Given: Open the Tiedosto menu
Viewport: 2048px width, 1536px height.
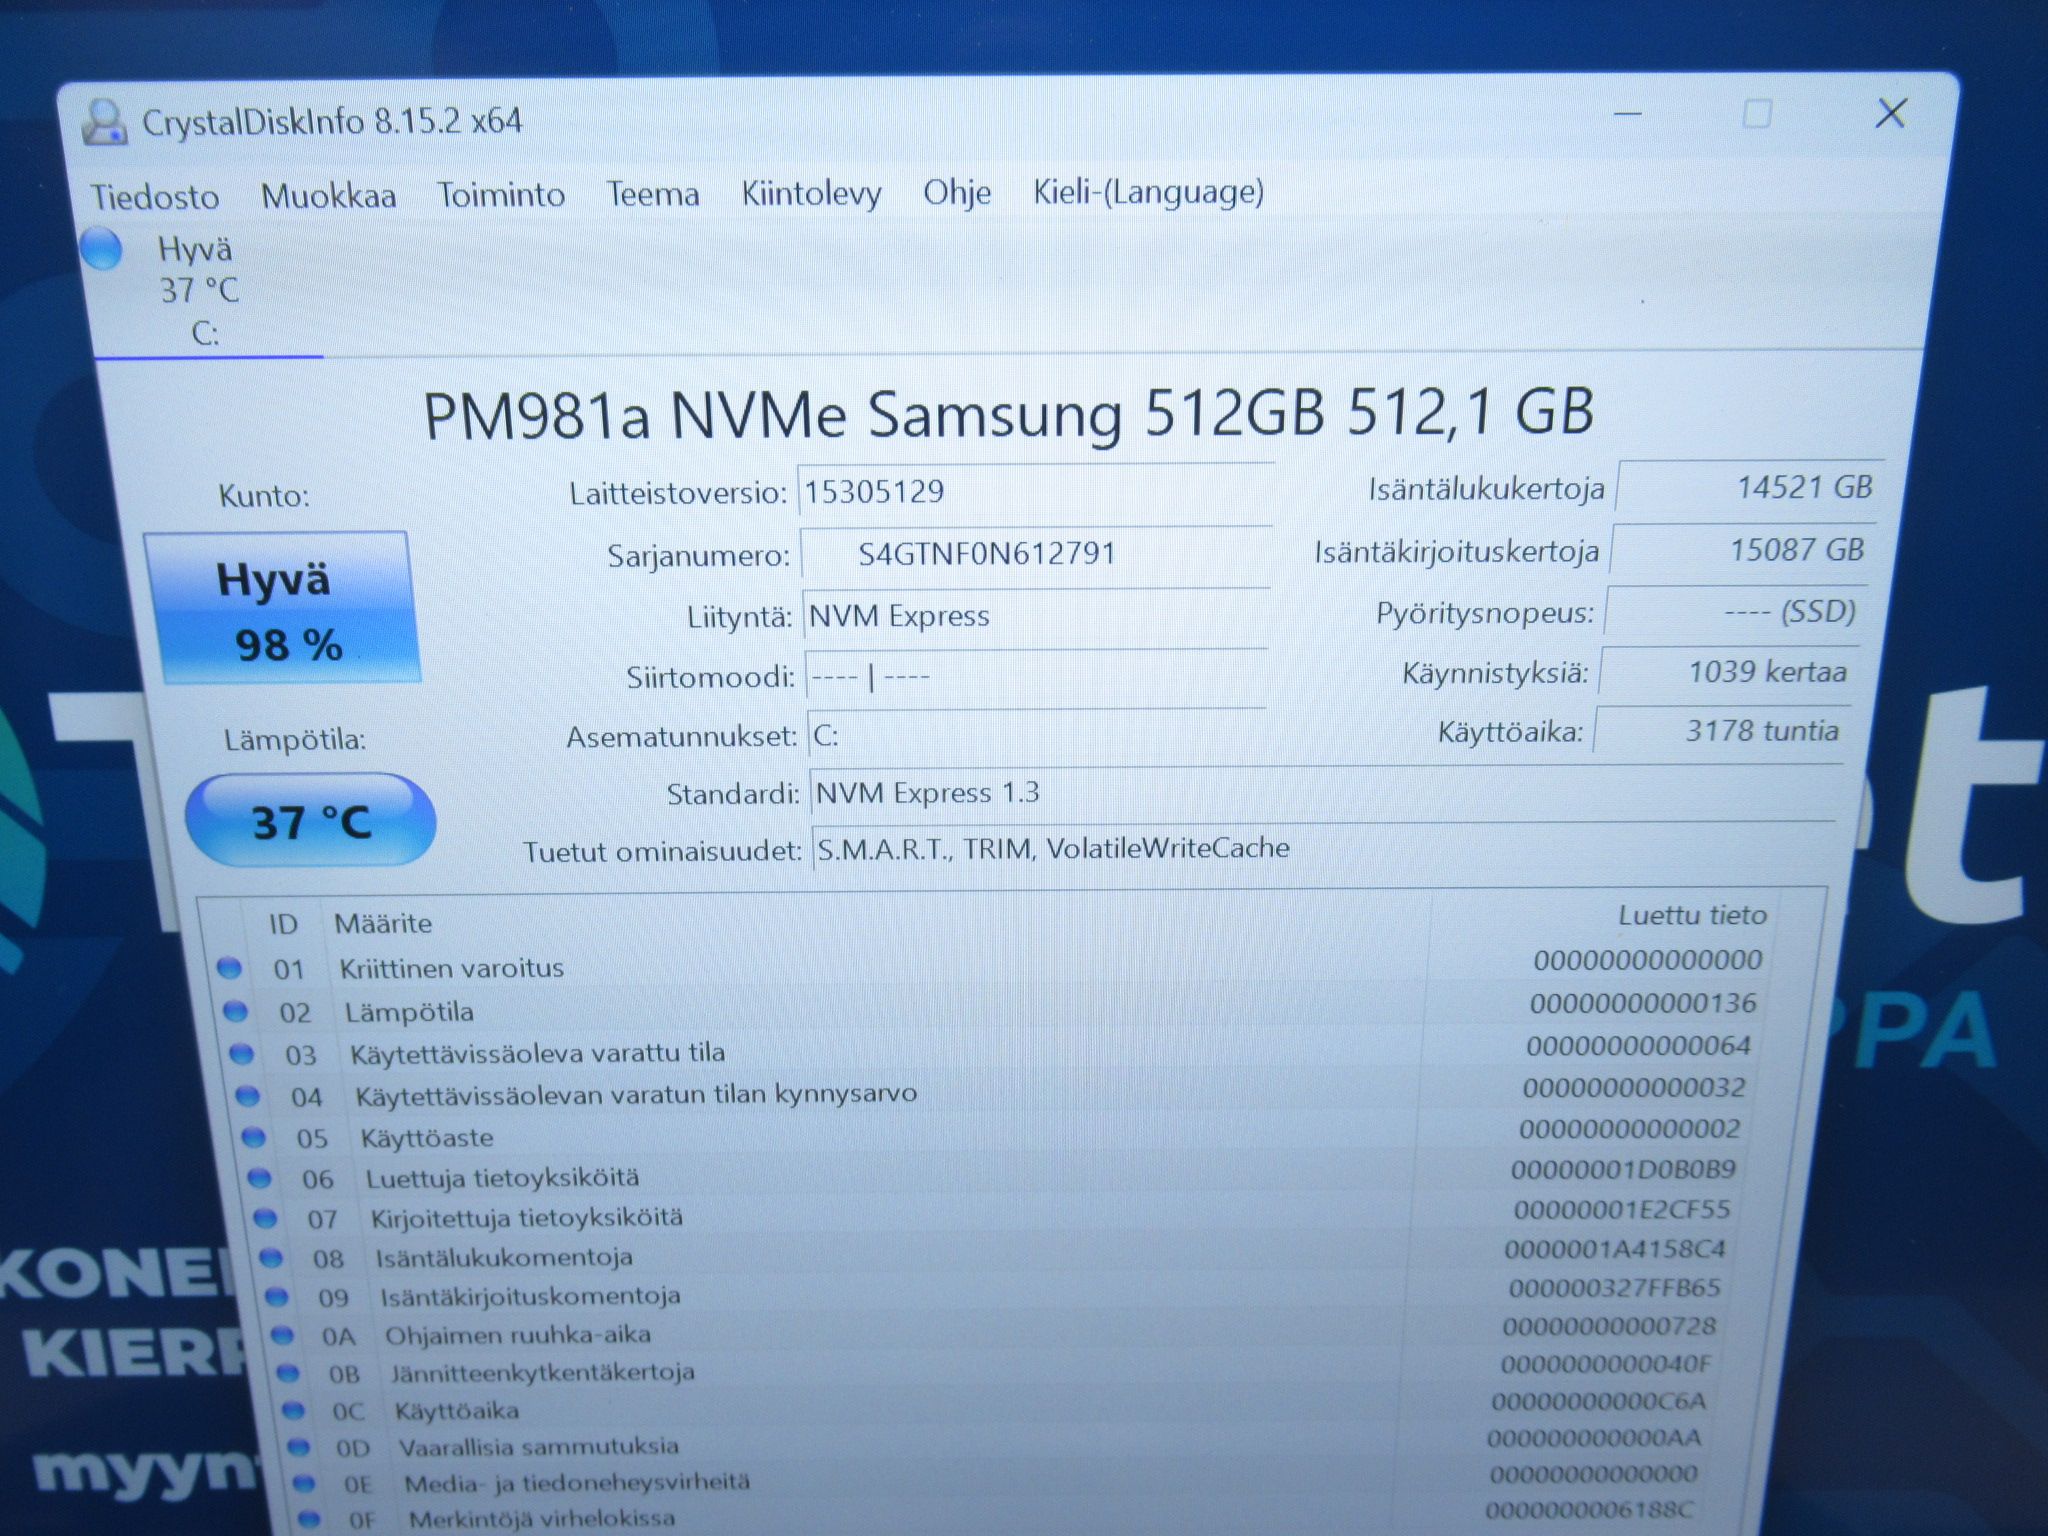Looking at the screenshot, I should (x=155, y=196).
